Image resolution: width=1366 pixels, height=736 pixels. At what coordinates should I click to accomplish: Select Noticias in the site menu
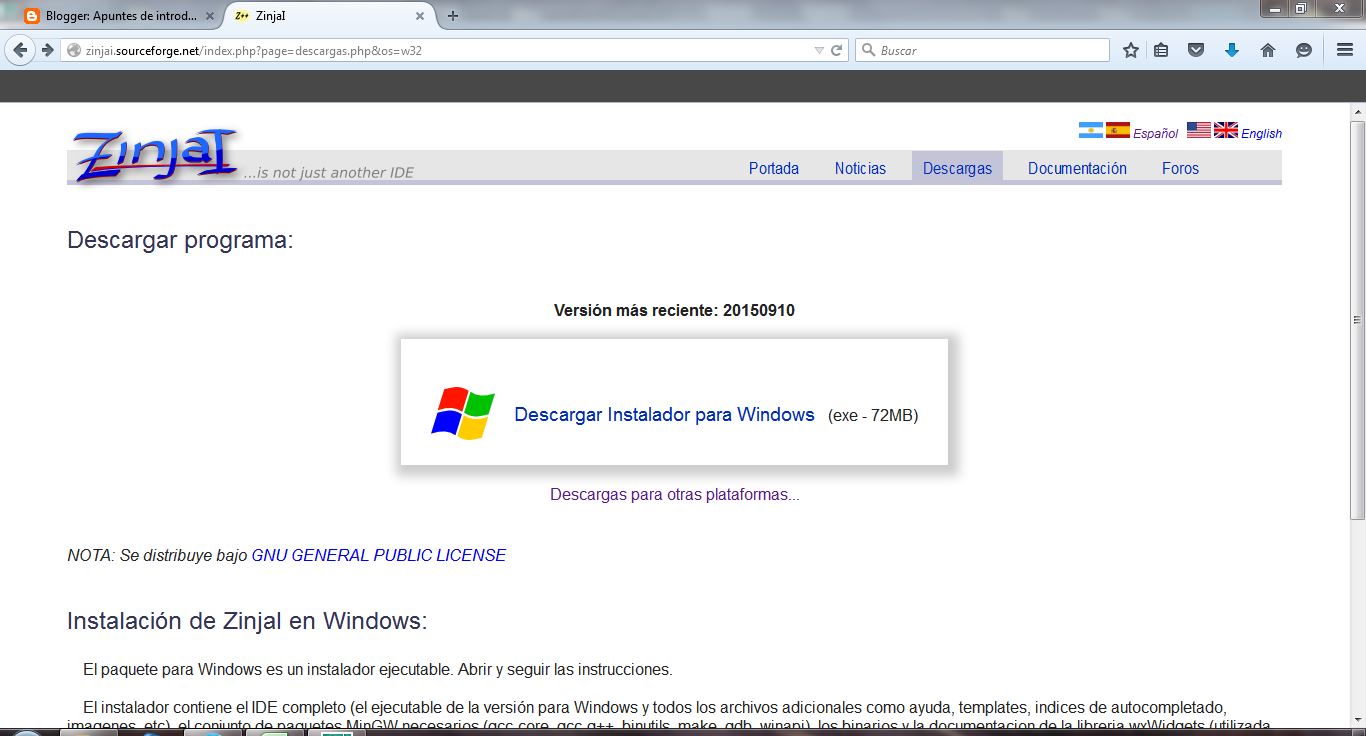click(x=859, y=168)
